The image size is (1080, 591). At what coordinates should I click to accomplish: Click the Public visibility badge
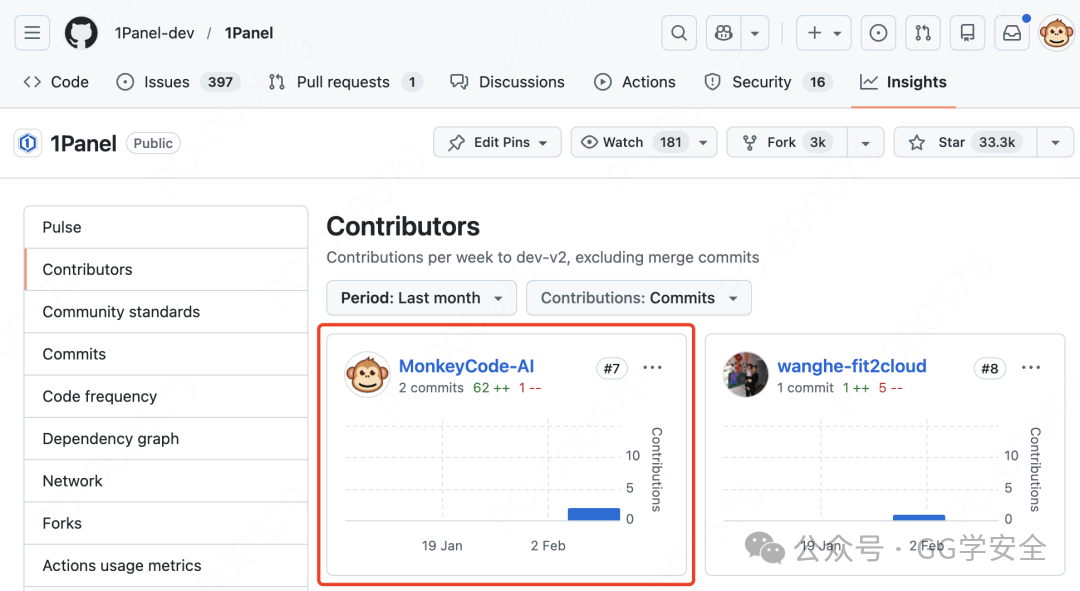153,143
